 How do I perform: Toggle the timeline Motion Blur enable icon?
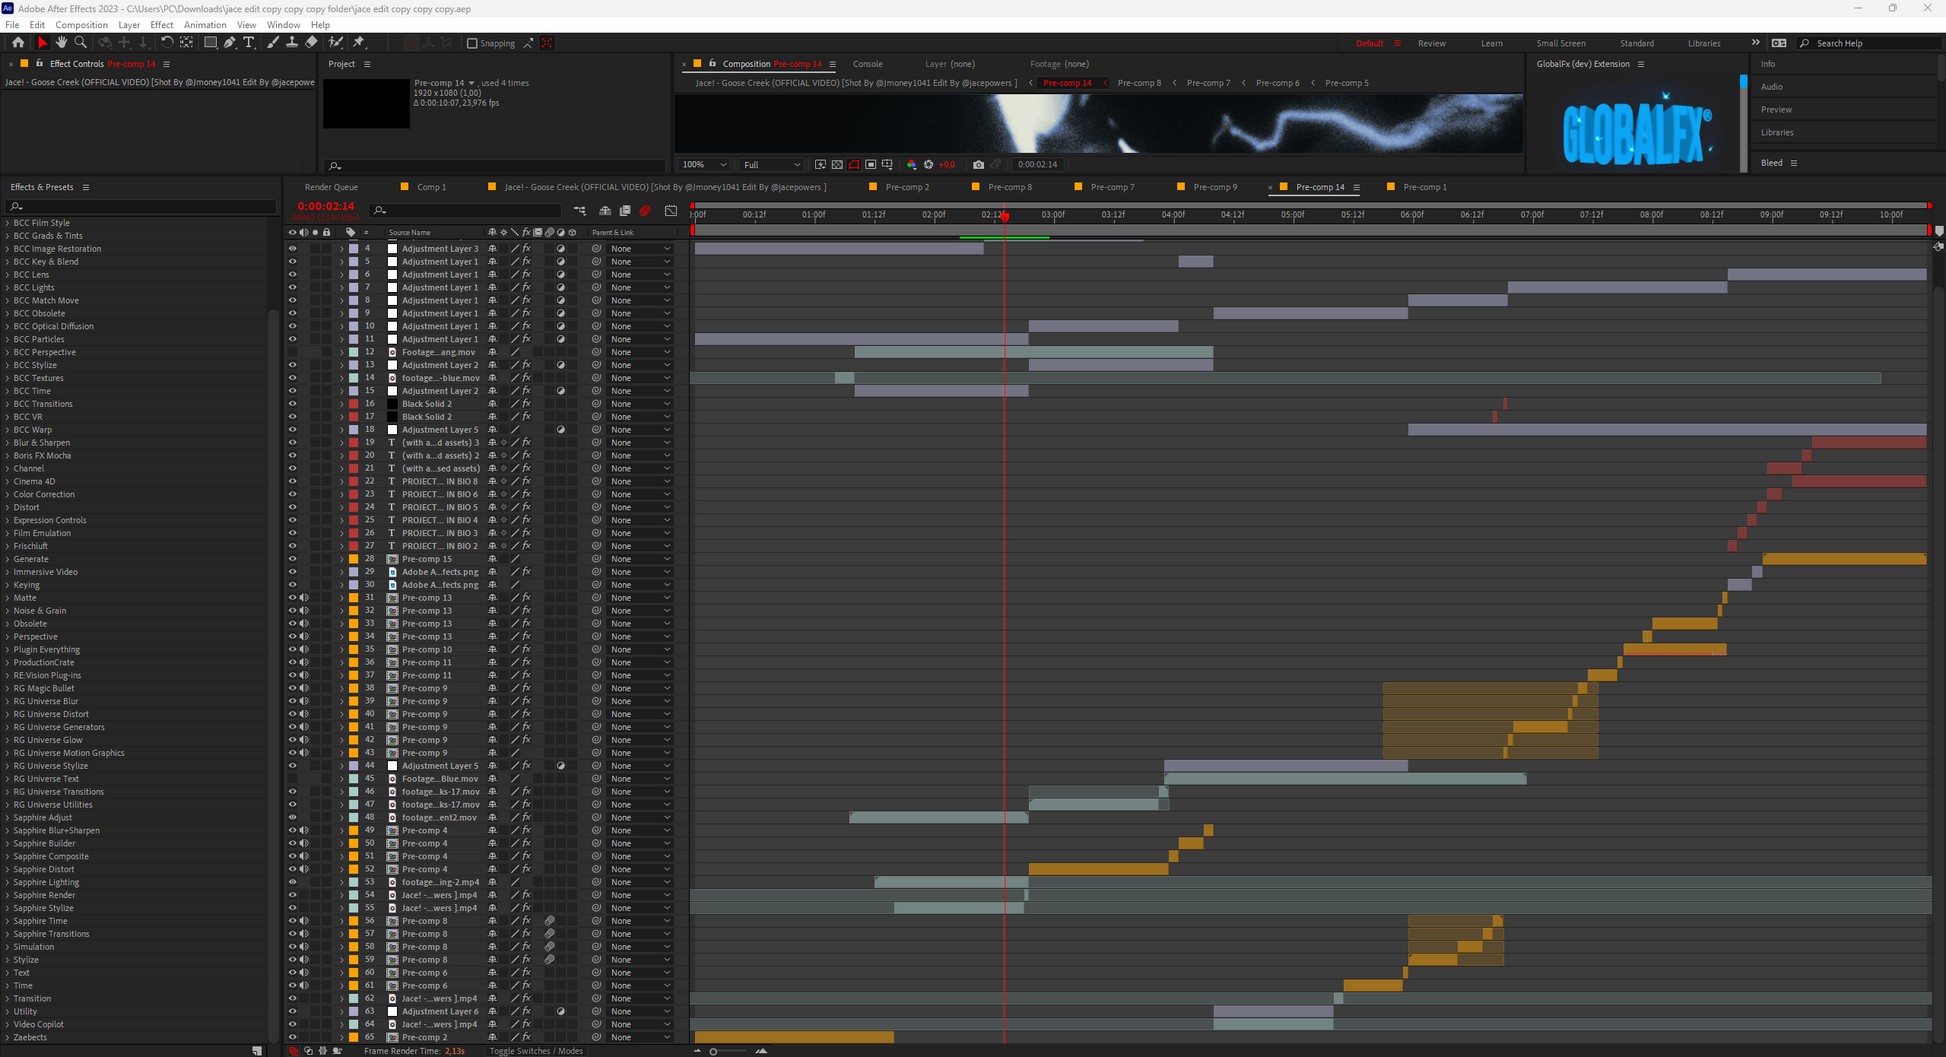point(645,211)
